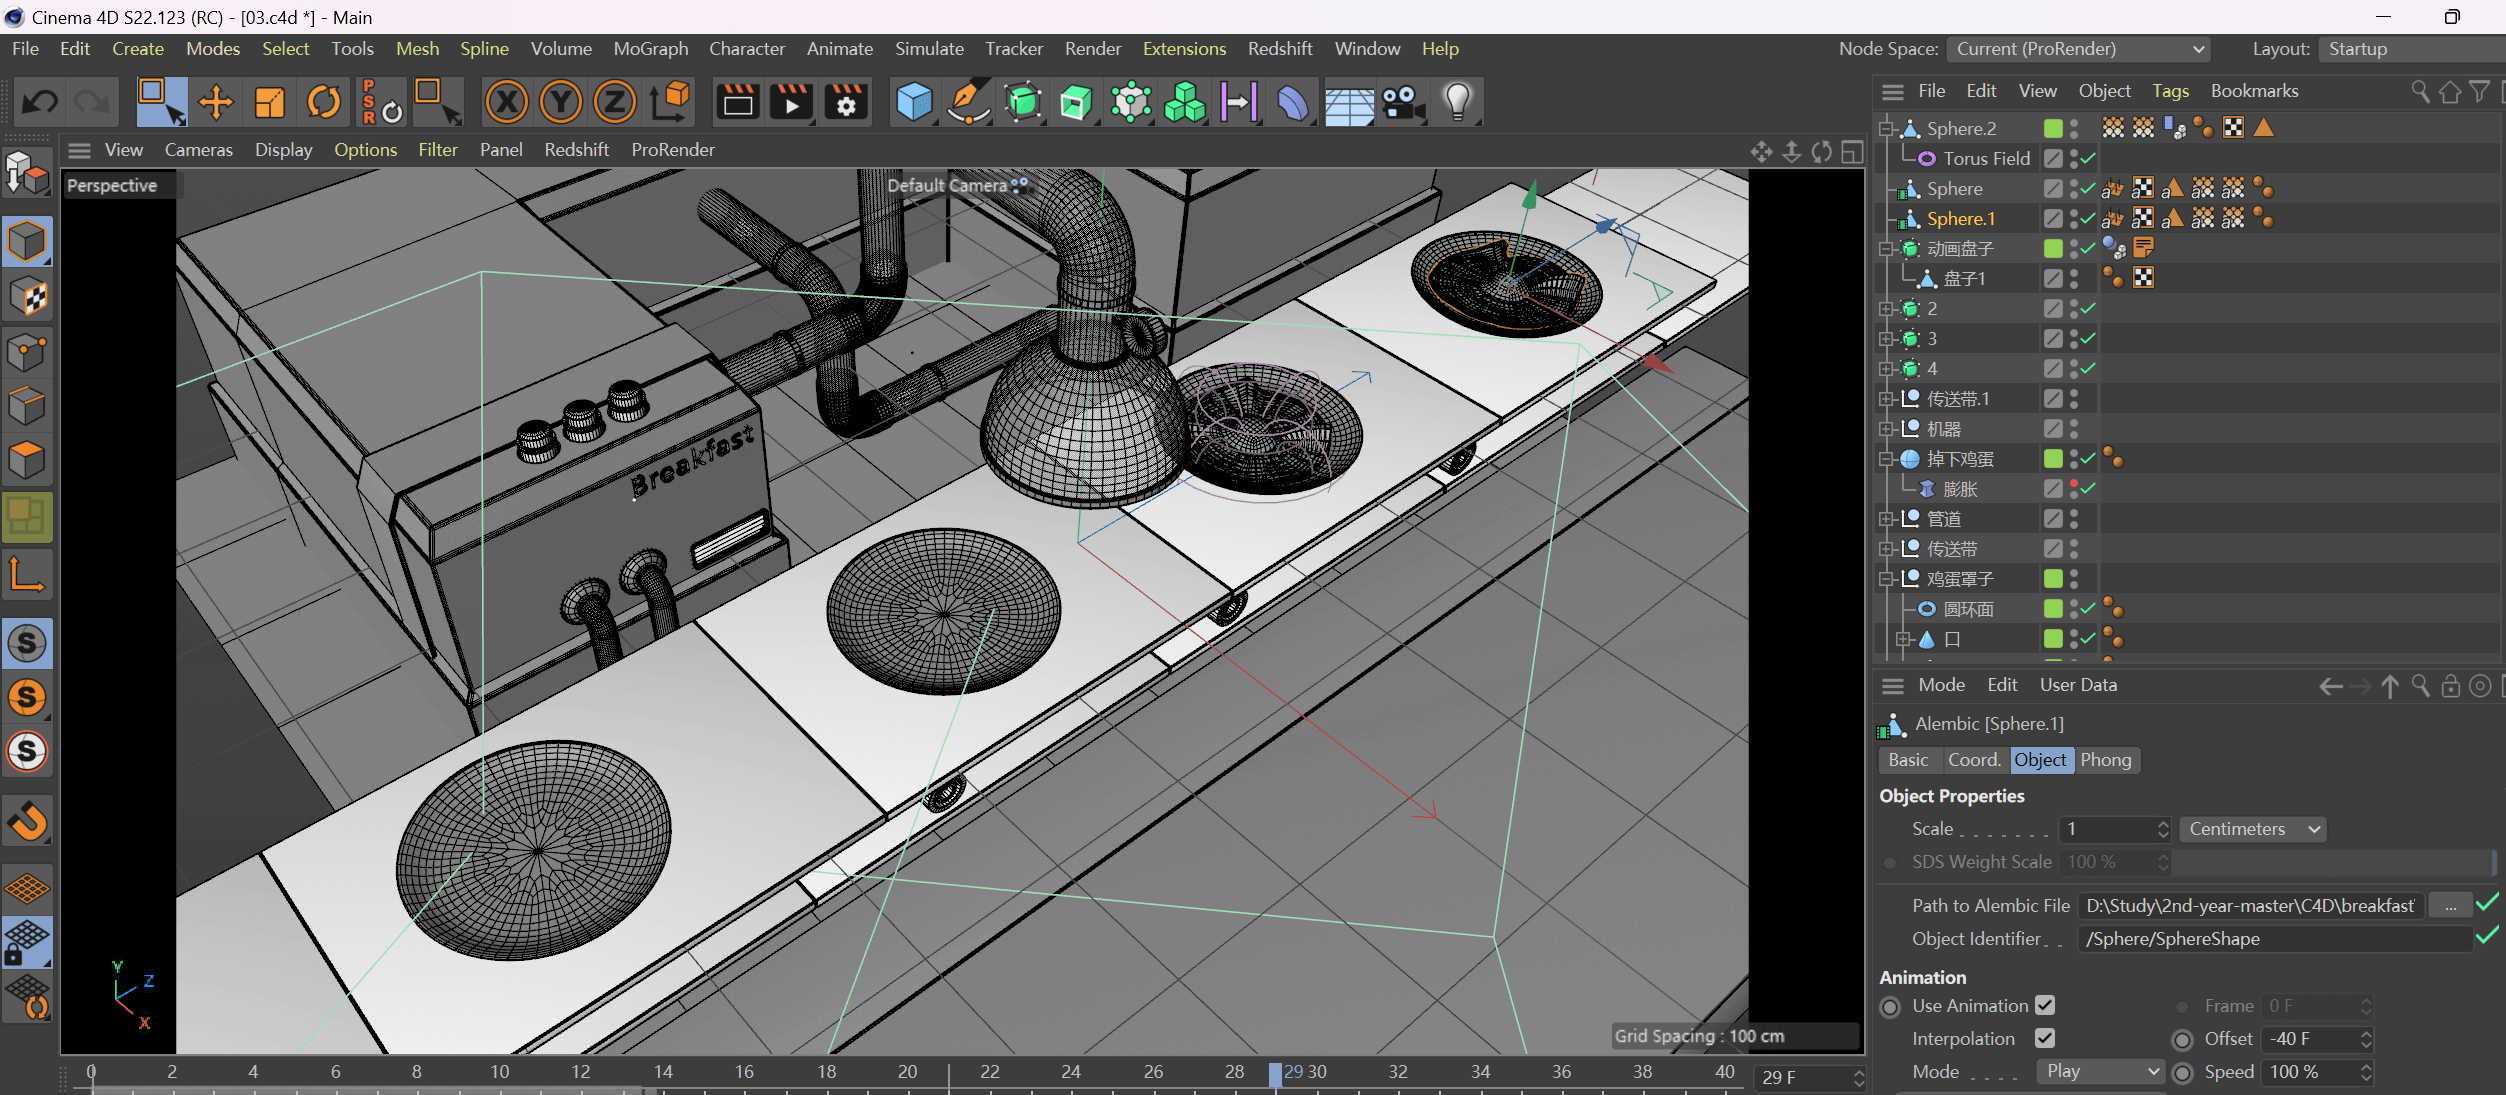Viewport: 2506px width, 1095px height.
Task: Collapse the Sphere.2 hierarchy
Action: click(x=1886, y=128)
